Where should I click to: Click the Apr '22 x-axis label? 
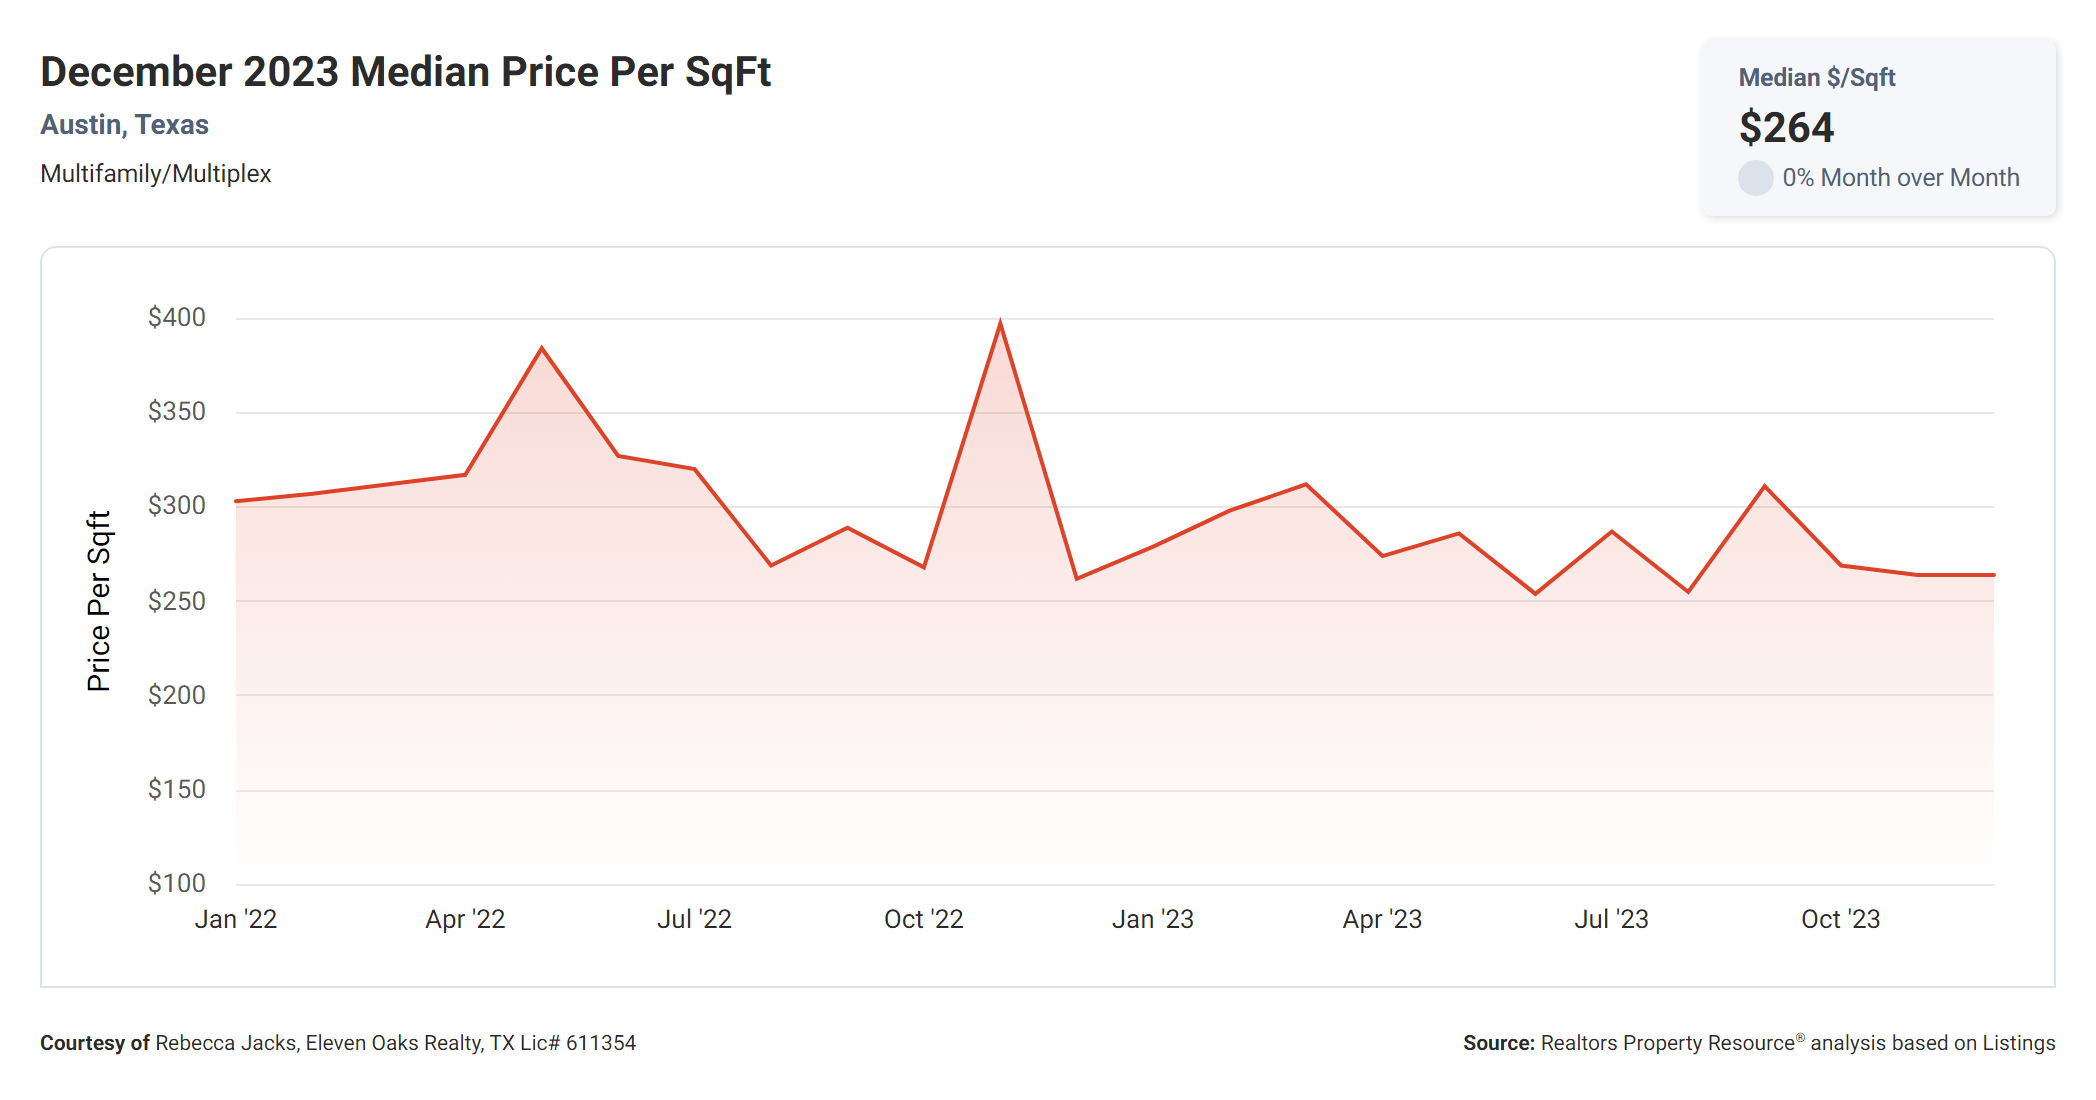tap(465, 919)
